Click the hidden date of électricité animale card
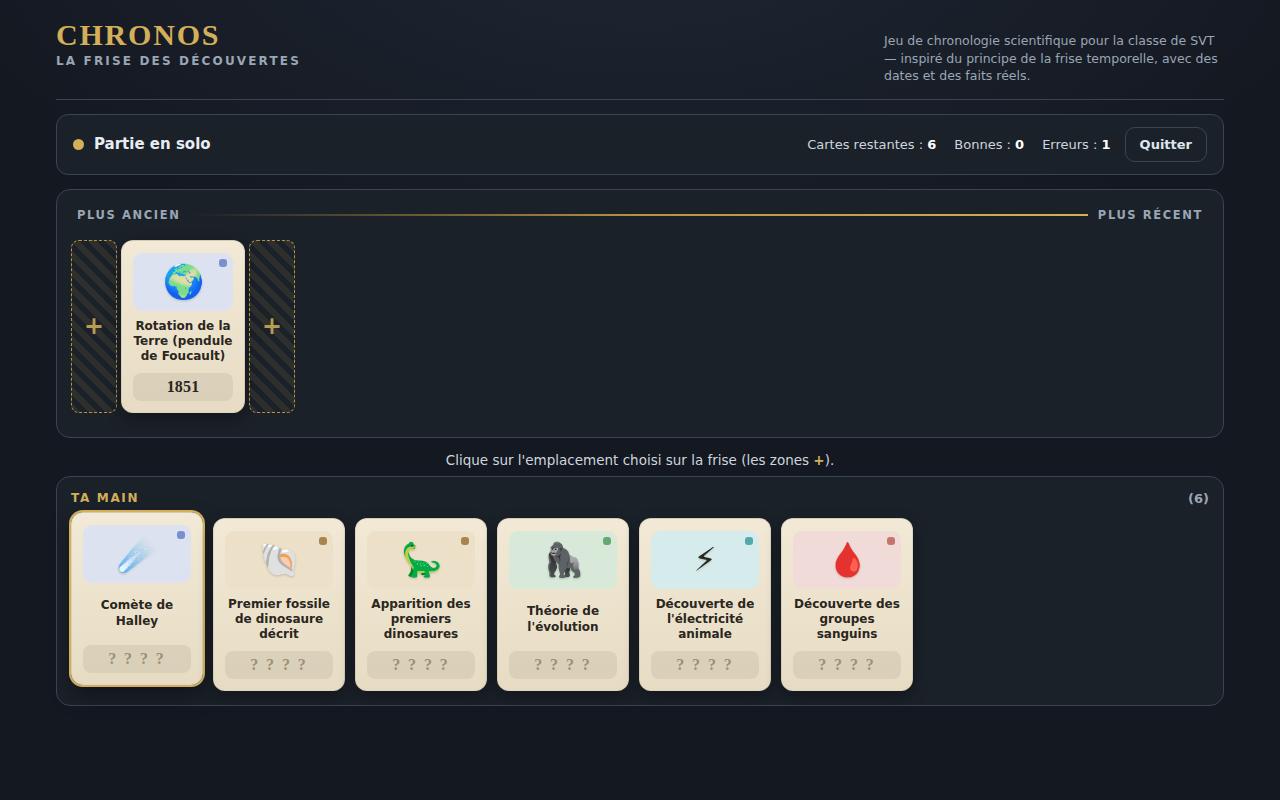Viewport: 1280px width, 800px height. [705, 665]
